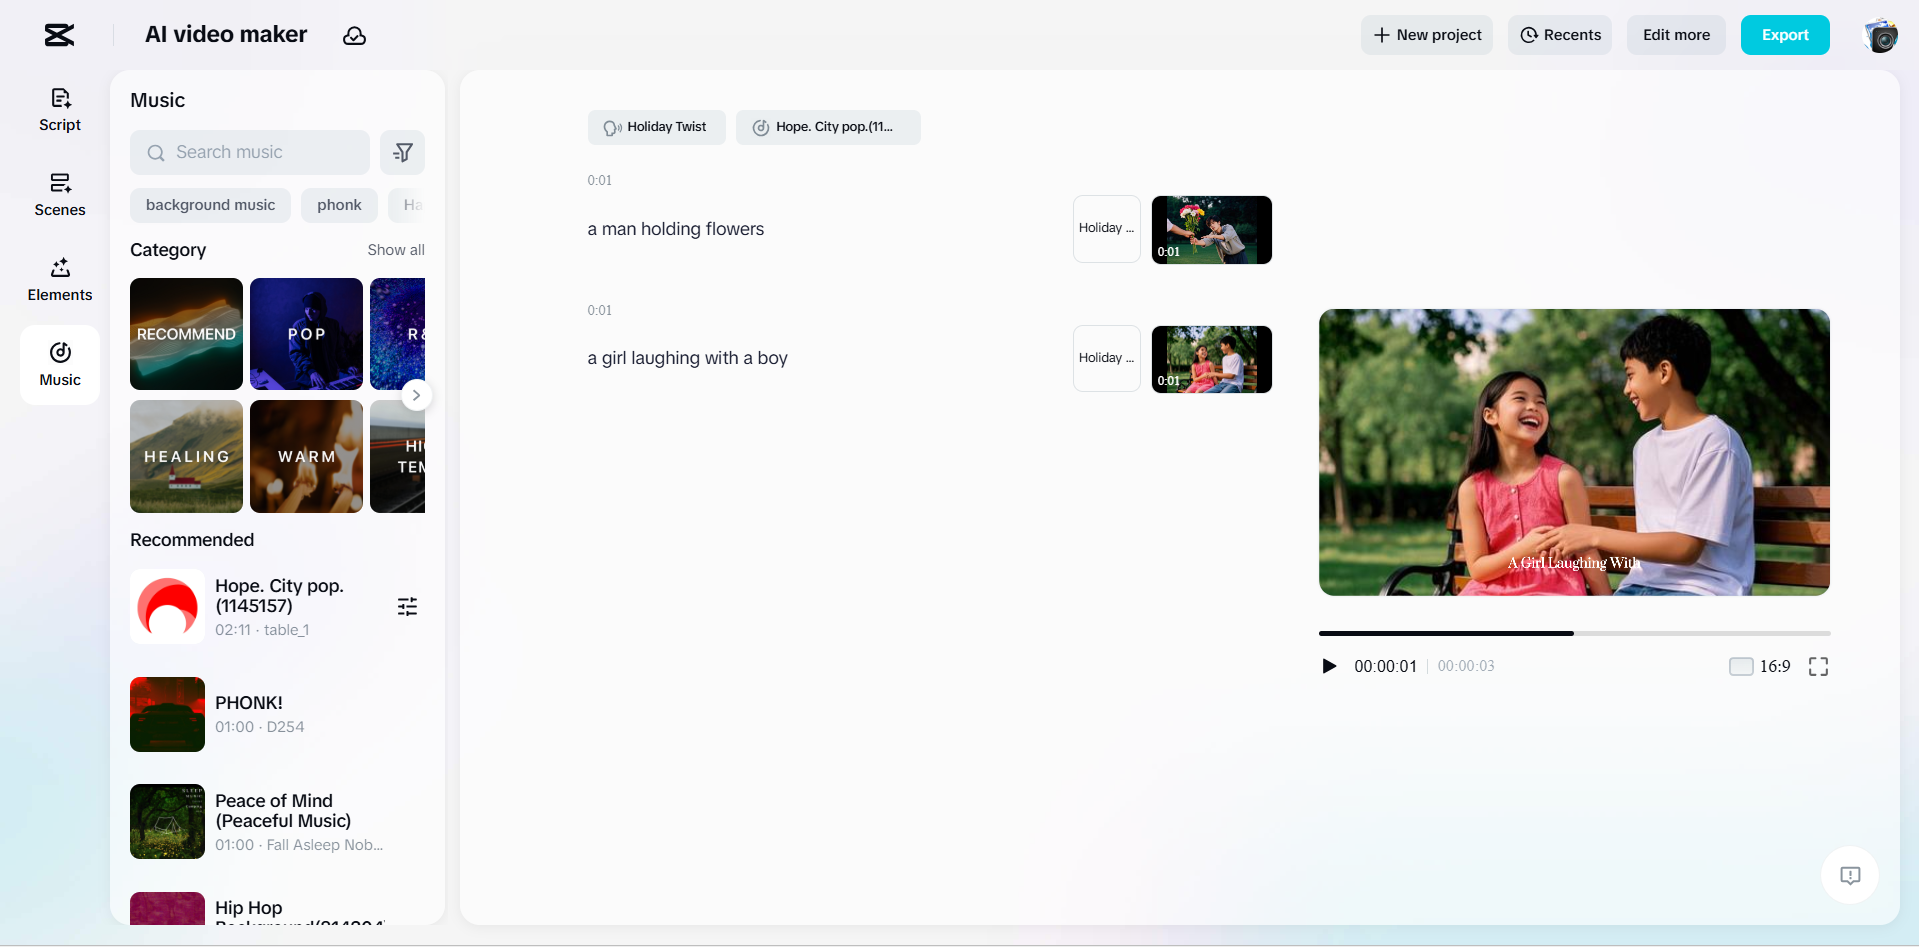This screenshot has height=947, width=1919.
Task: Toggle the Hope. City pop music chip
Action: click(828, 127)
